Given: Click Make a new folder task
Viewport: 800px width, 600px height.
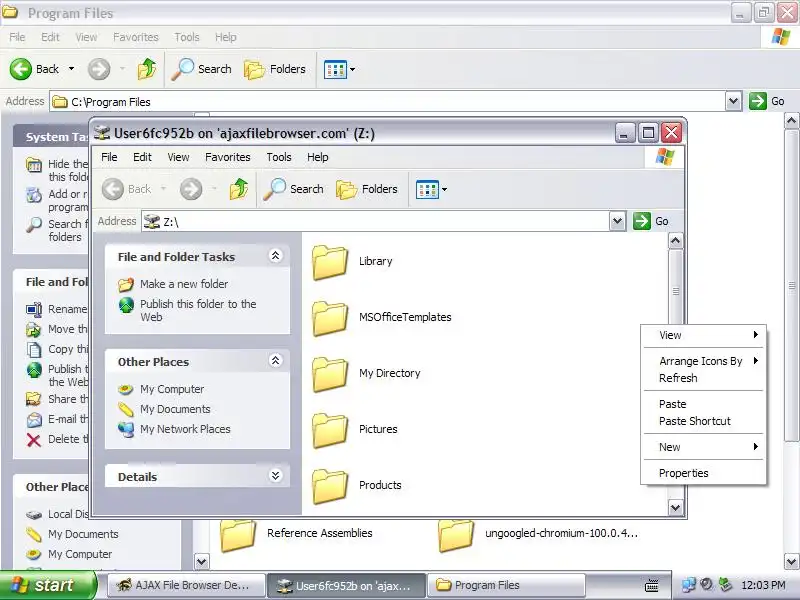Looking at the screenshot, I should [x=184, y=284].
